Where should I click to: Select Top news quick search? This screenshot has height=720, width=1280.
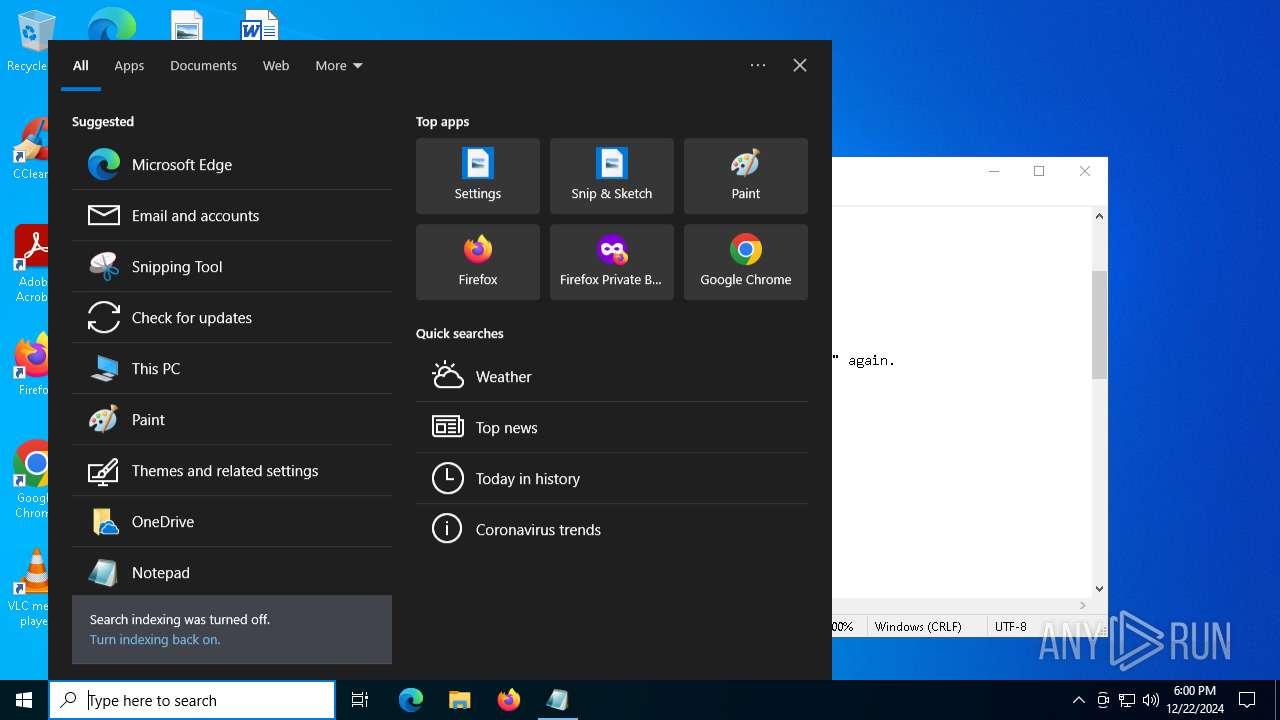point(612,427)
